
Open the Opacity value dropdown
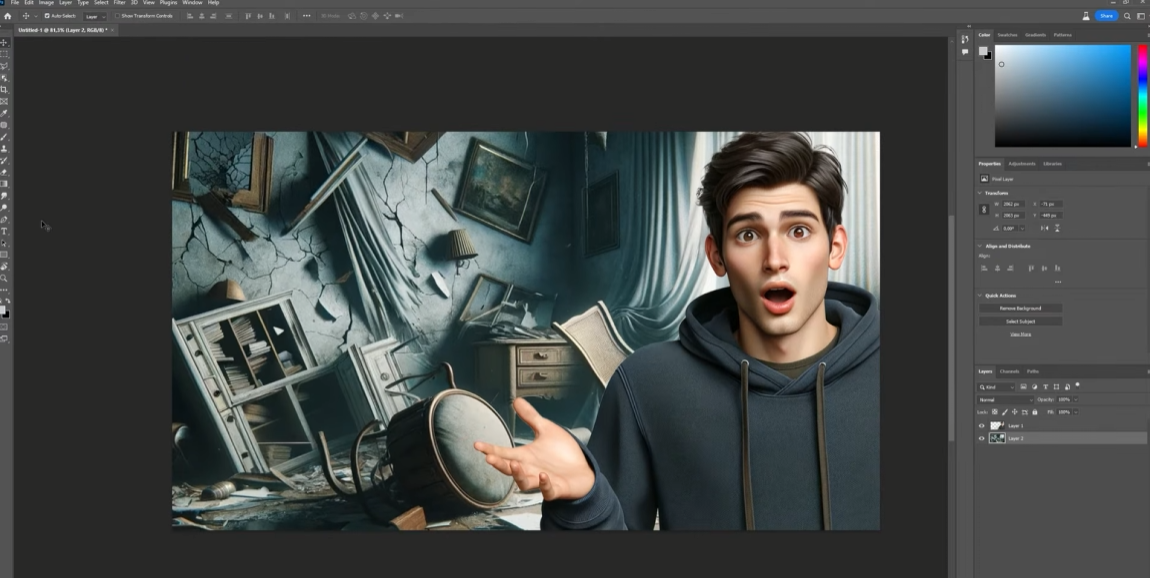1076,400
